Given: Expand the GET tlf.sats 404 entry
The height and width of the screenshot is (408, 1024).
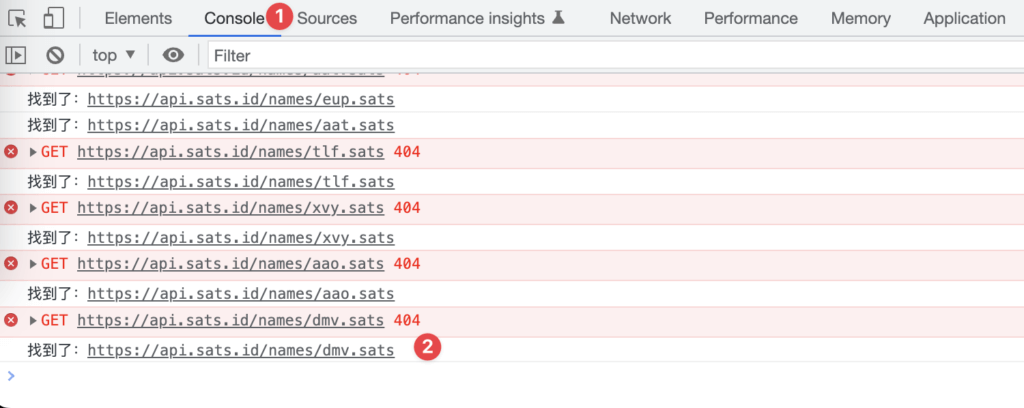Looking at the screenshot, I should point(33,153).
